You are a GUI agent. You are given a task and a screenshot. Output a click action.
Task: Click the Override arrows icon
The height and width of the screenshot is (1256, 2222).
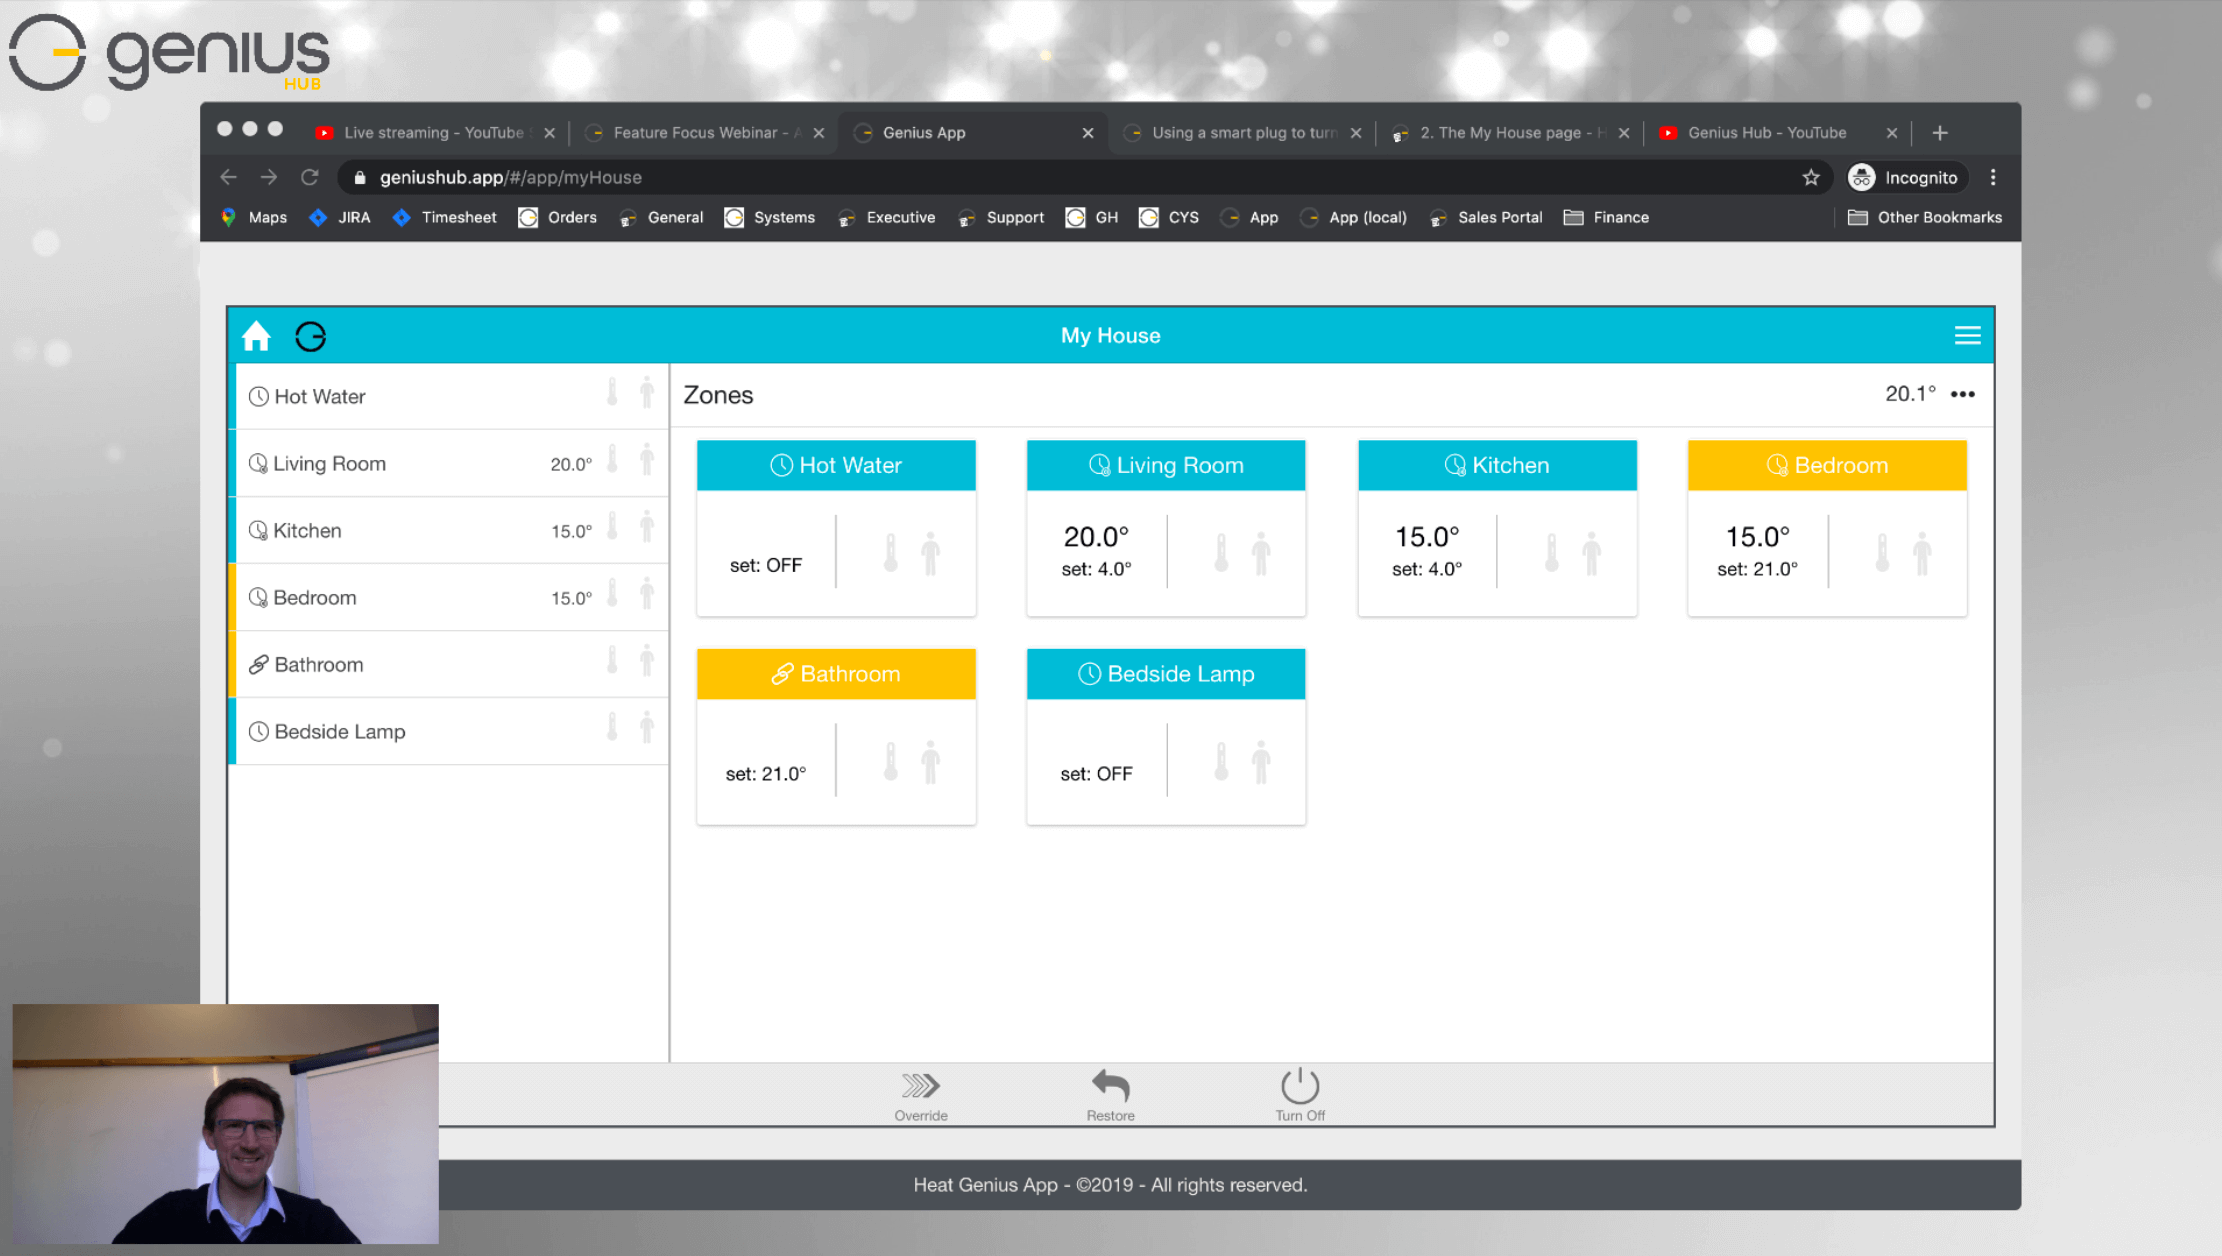pos(920,1086)
